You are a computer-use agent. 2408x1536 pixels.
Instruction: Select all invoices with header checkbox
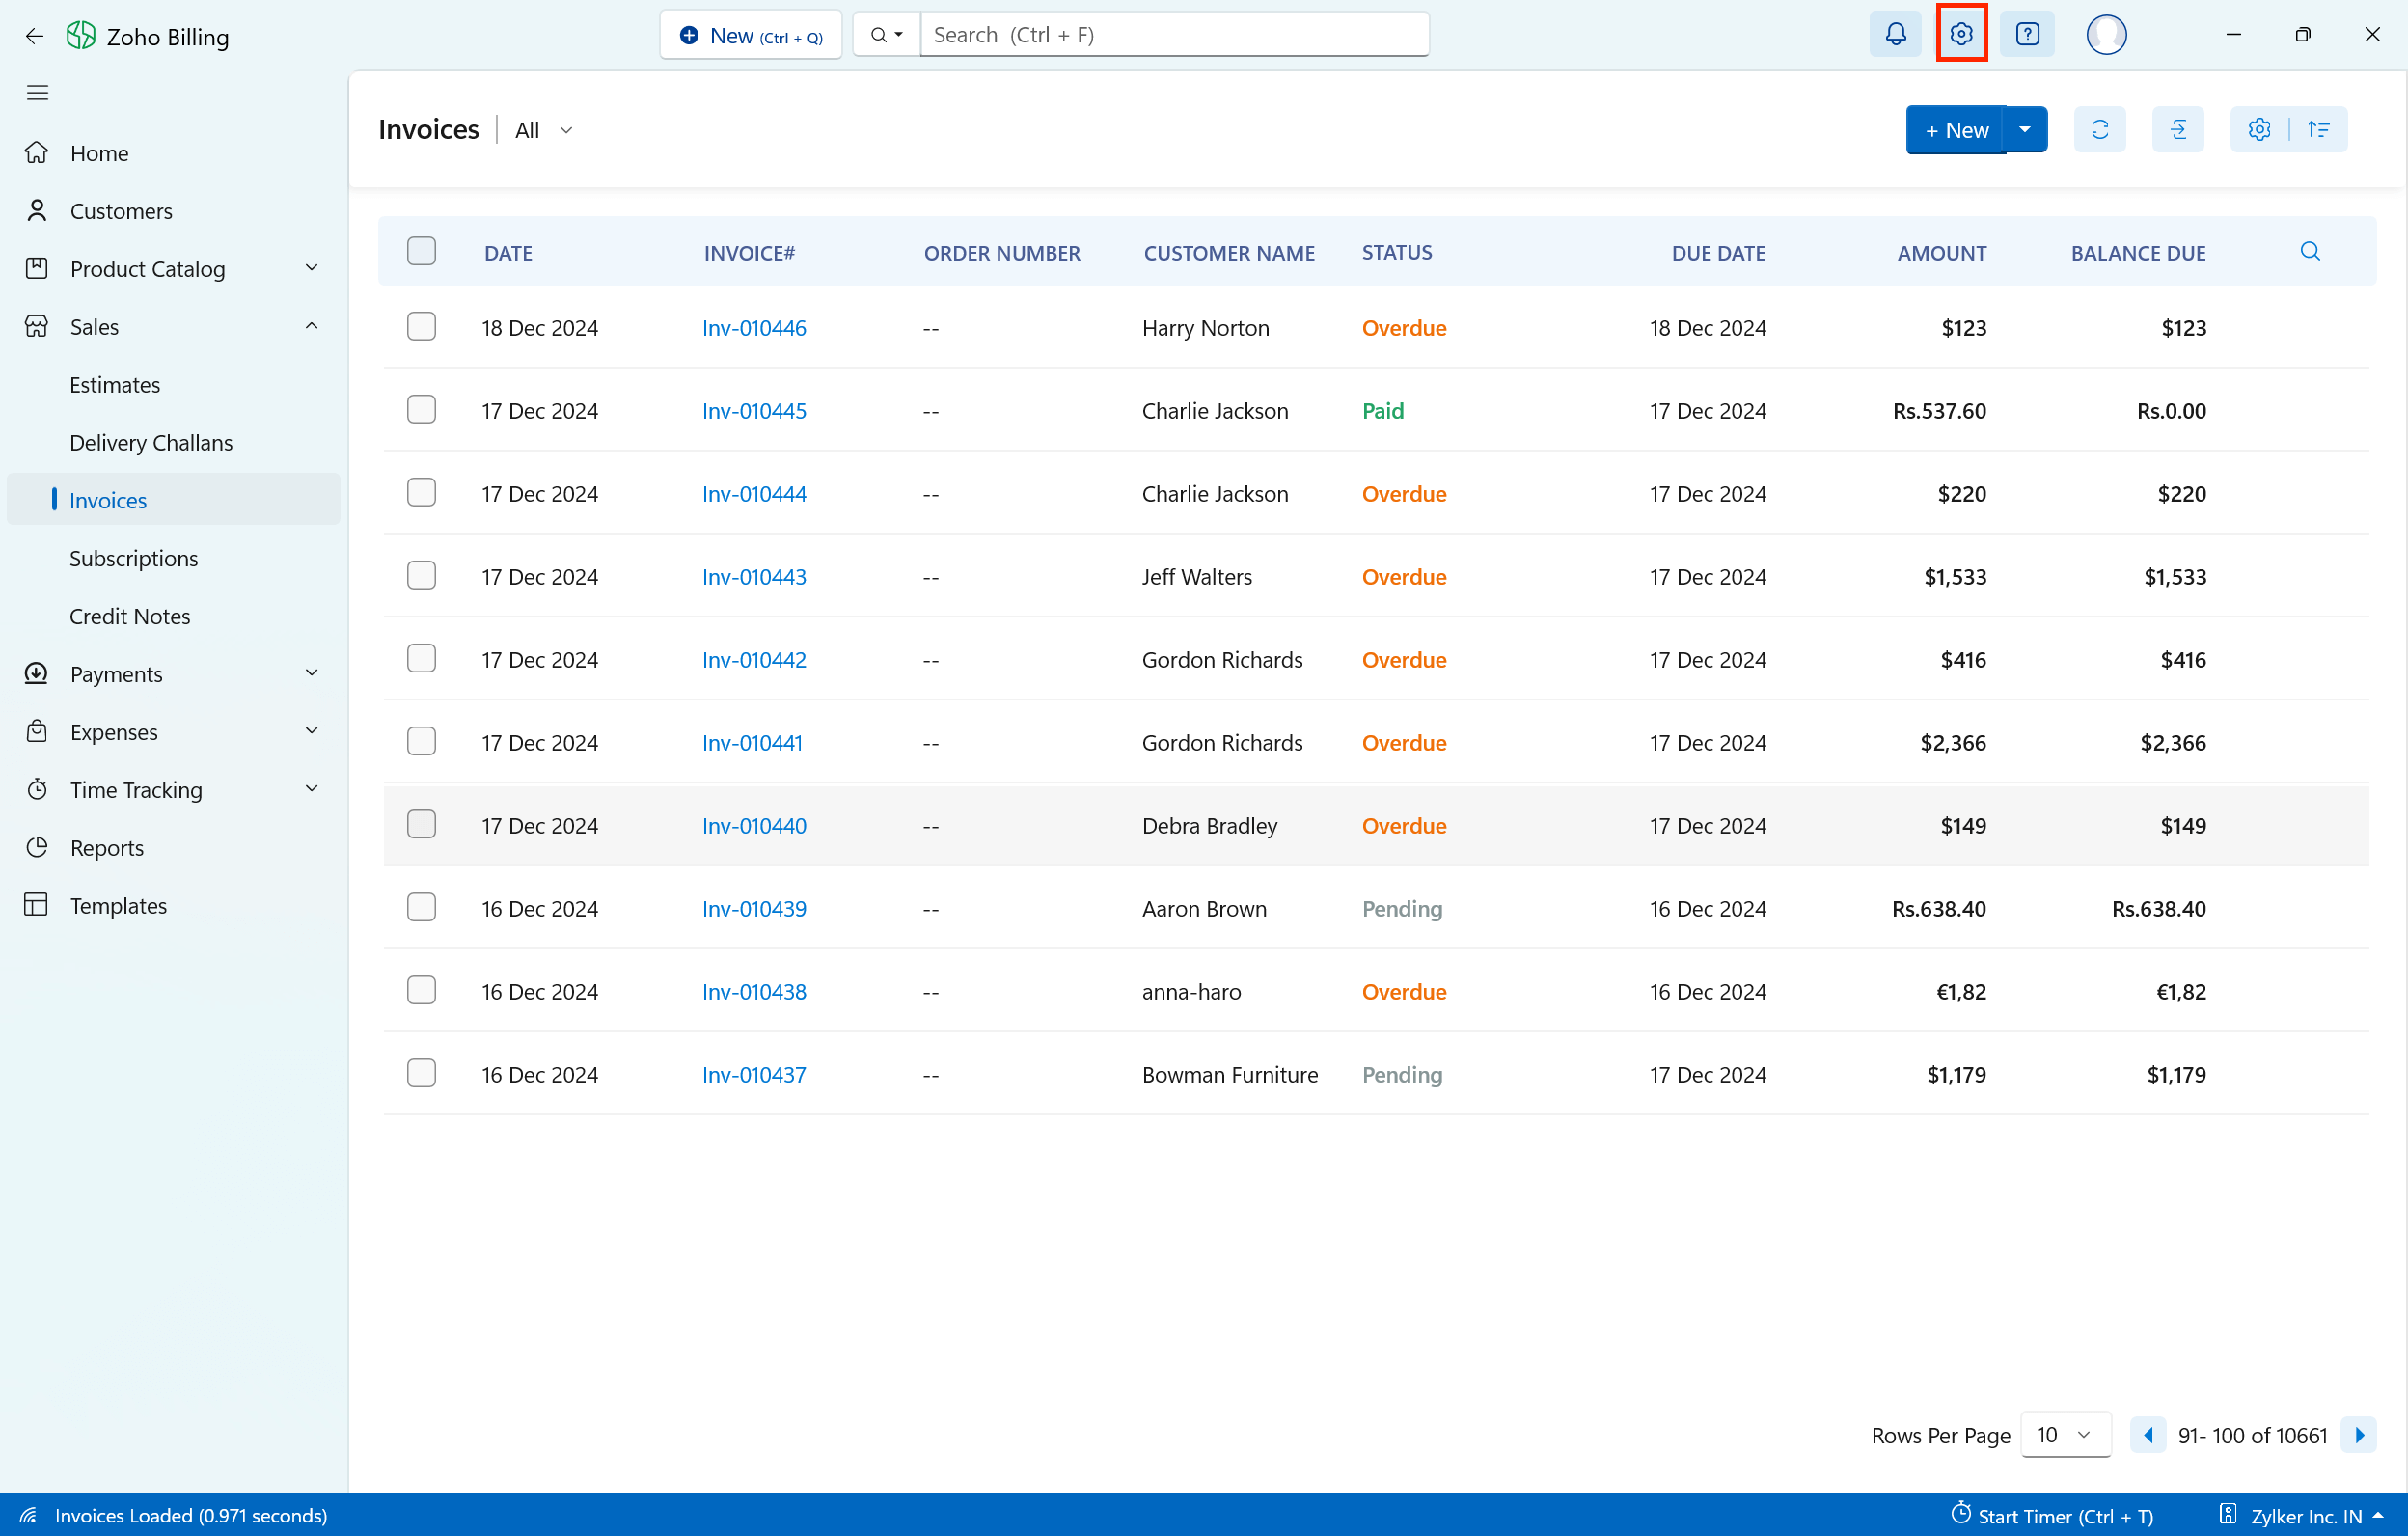[421, 251]
